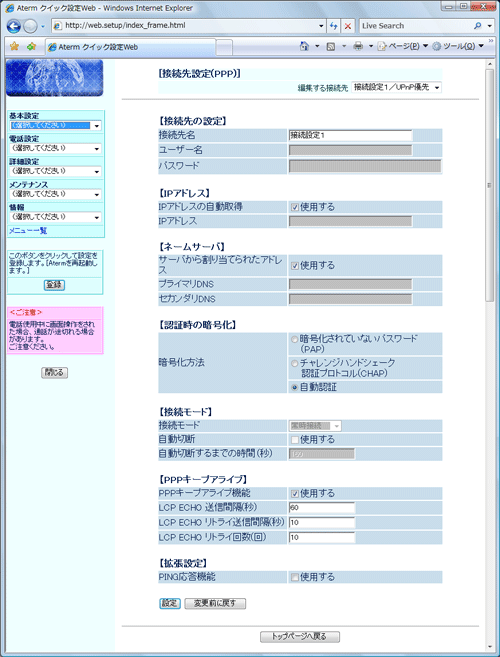This screenshot has width=500, height=657.
Task: Go back with the IE back arrow
Action: (x=13, y=26)
